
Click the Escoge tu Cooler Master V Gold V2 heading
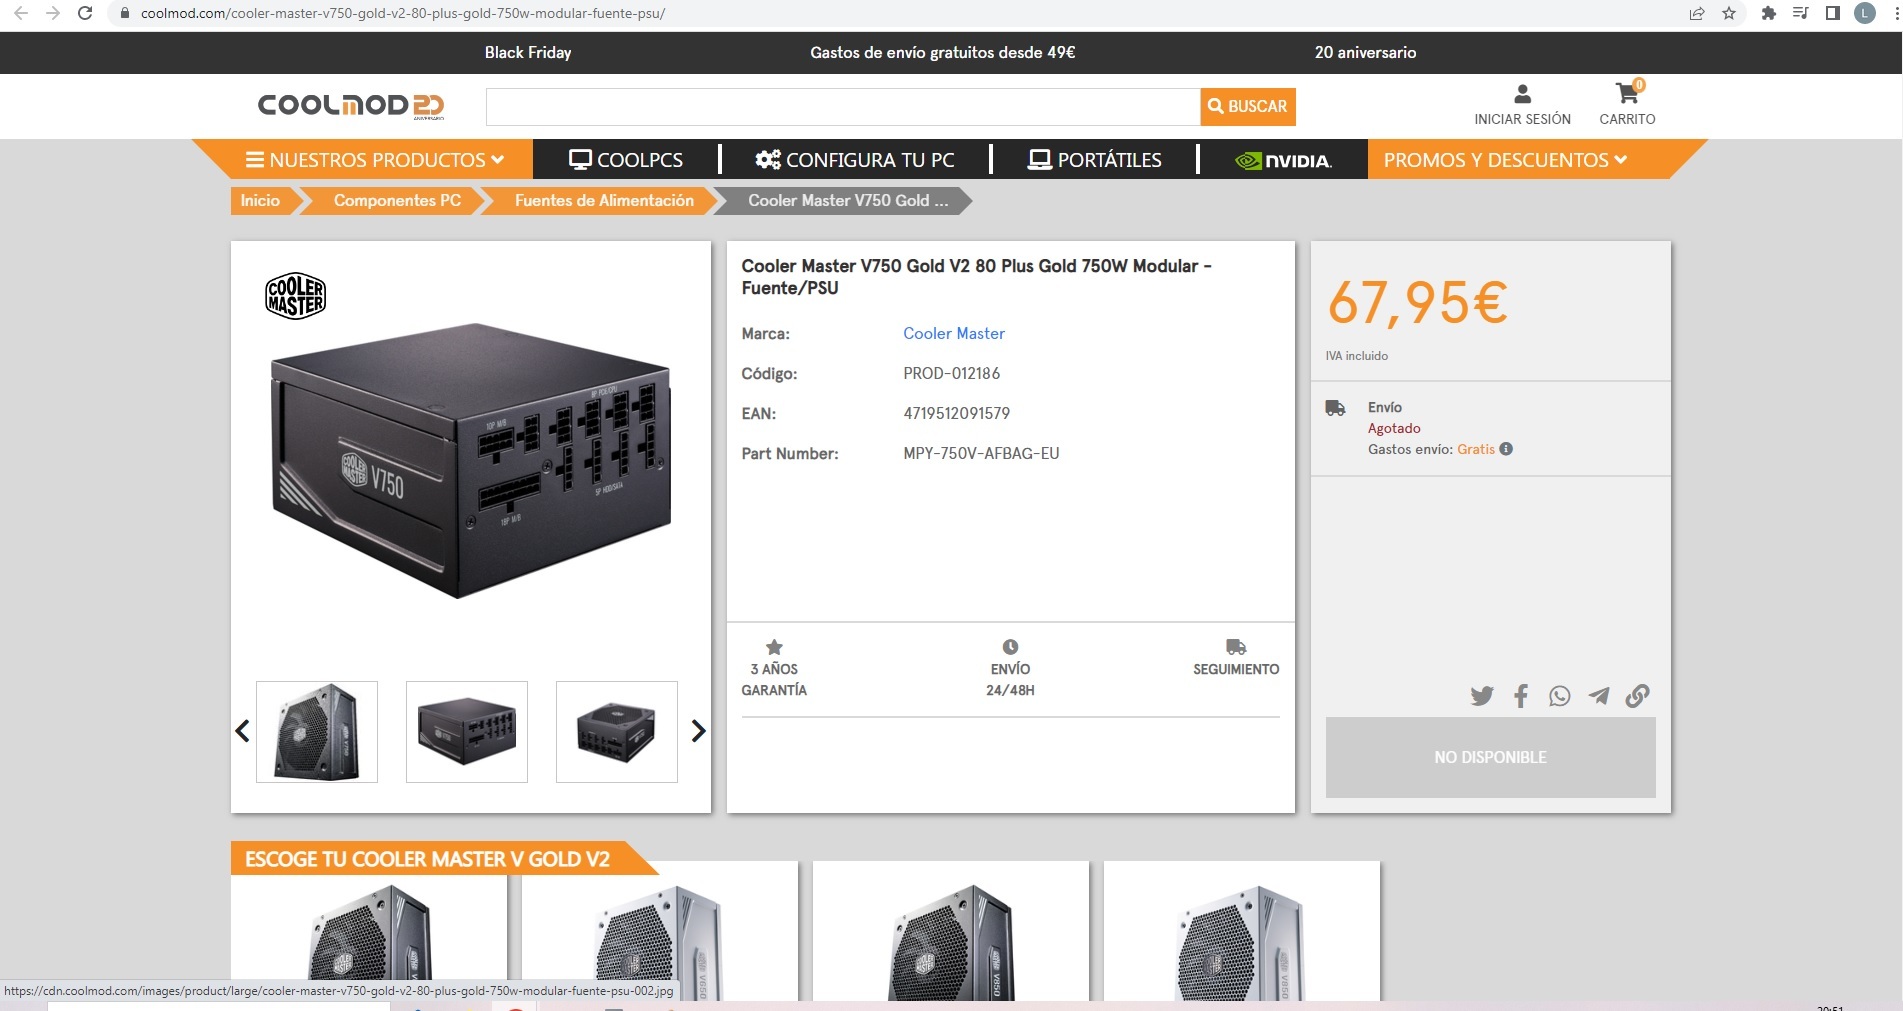[x=427, y=859]
